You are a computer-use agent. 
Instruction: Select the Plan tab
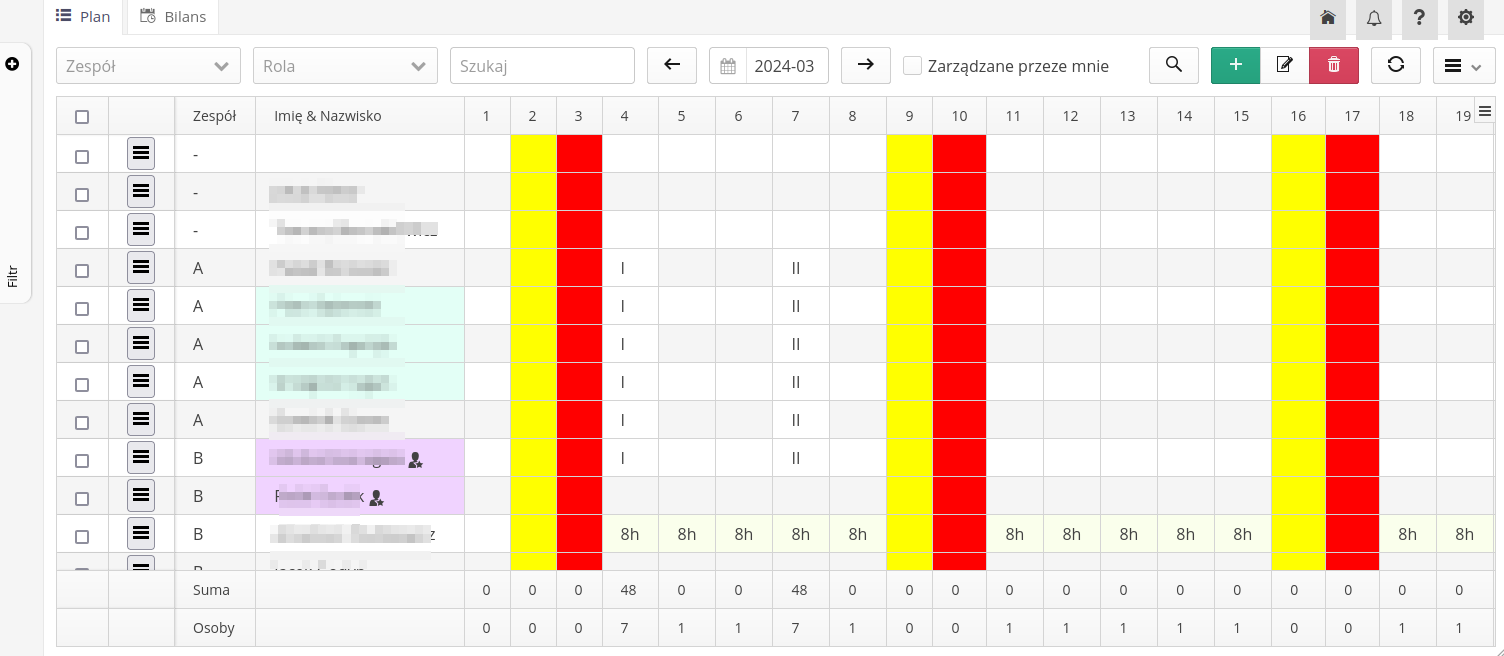point(84,17)
